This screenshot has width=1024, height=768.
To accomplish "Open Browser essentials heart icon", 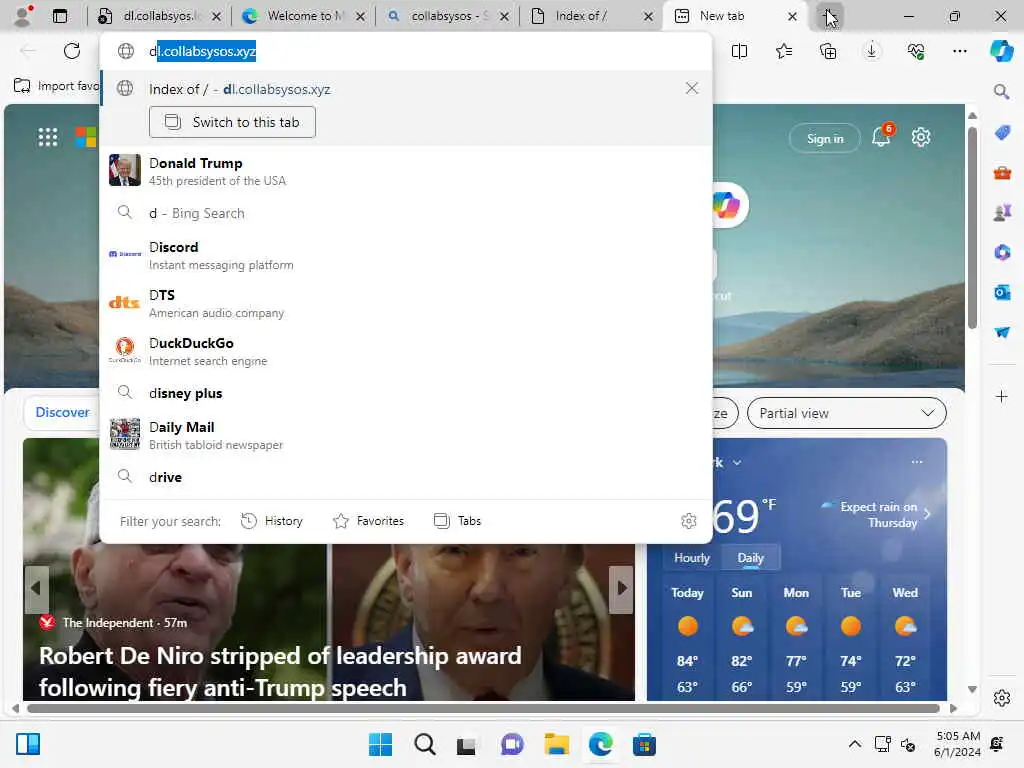I will pos(916,51).
